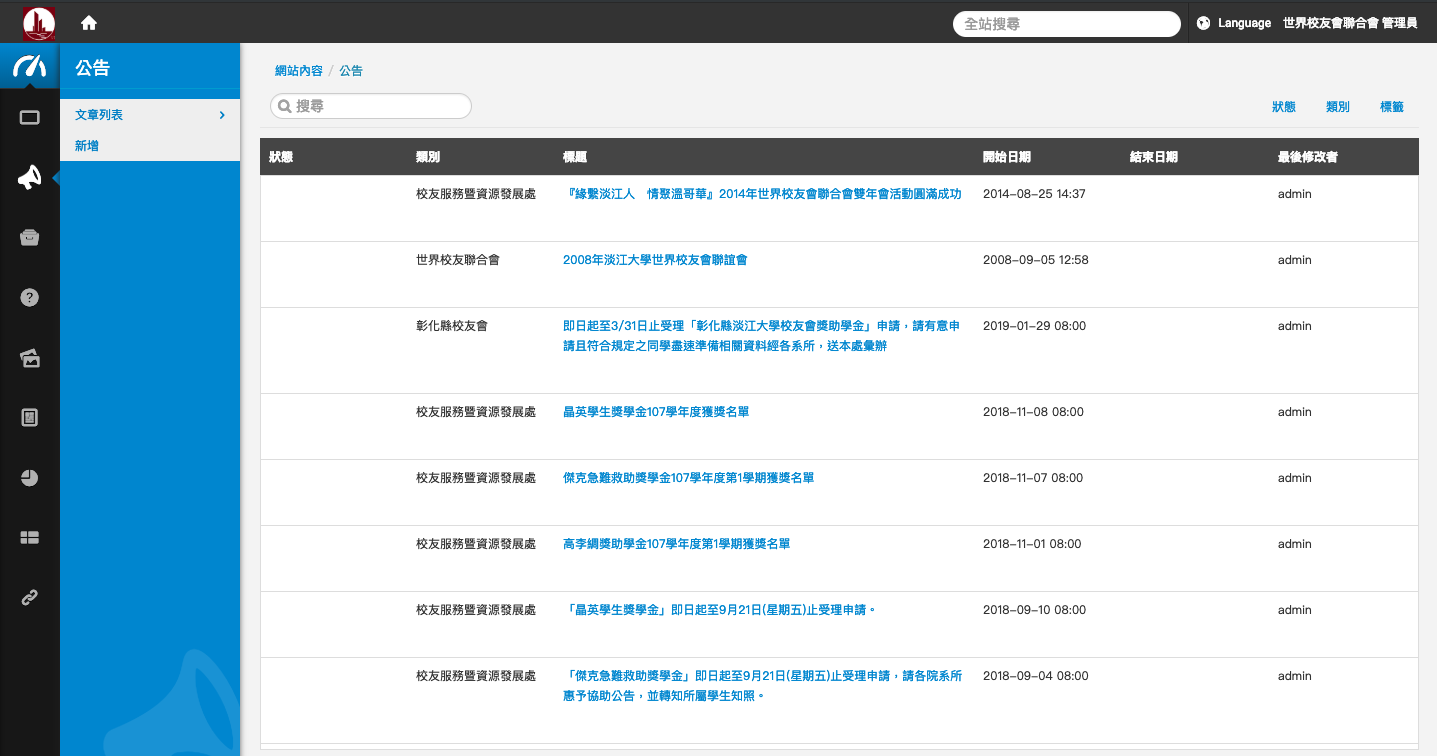Open 2008年淡江大學世界校友會聯誼會 article
The image size is (1437, 756).
655,260
